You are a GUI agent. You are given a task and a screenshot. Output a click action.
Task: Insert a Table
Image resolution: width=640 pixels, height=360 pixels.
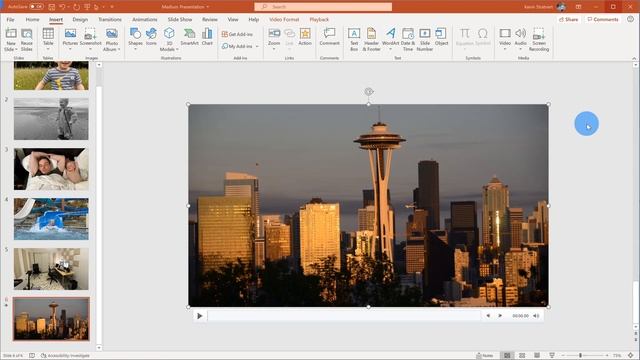click(x=48, y=39)
